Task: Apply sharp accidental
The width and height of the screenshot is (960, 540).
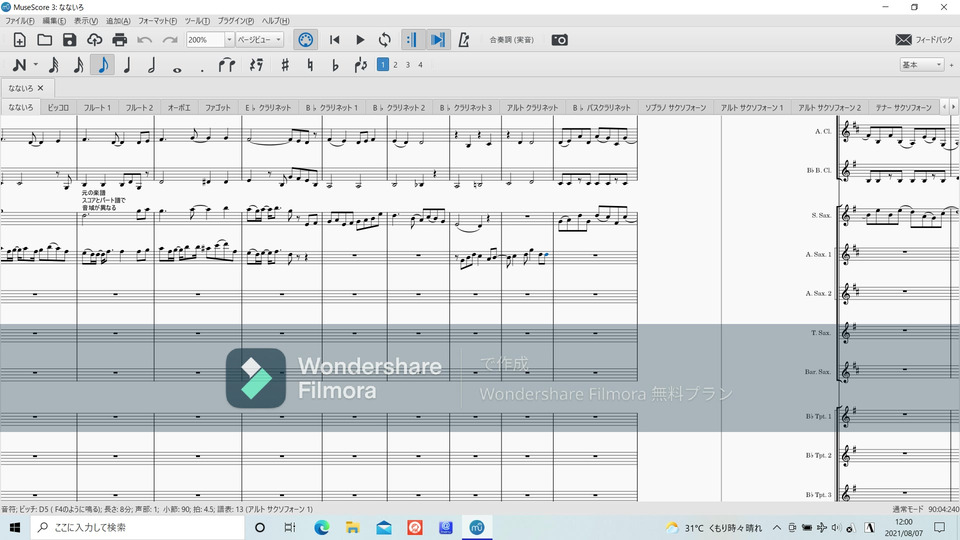Action: (285, 65)
